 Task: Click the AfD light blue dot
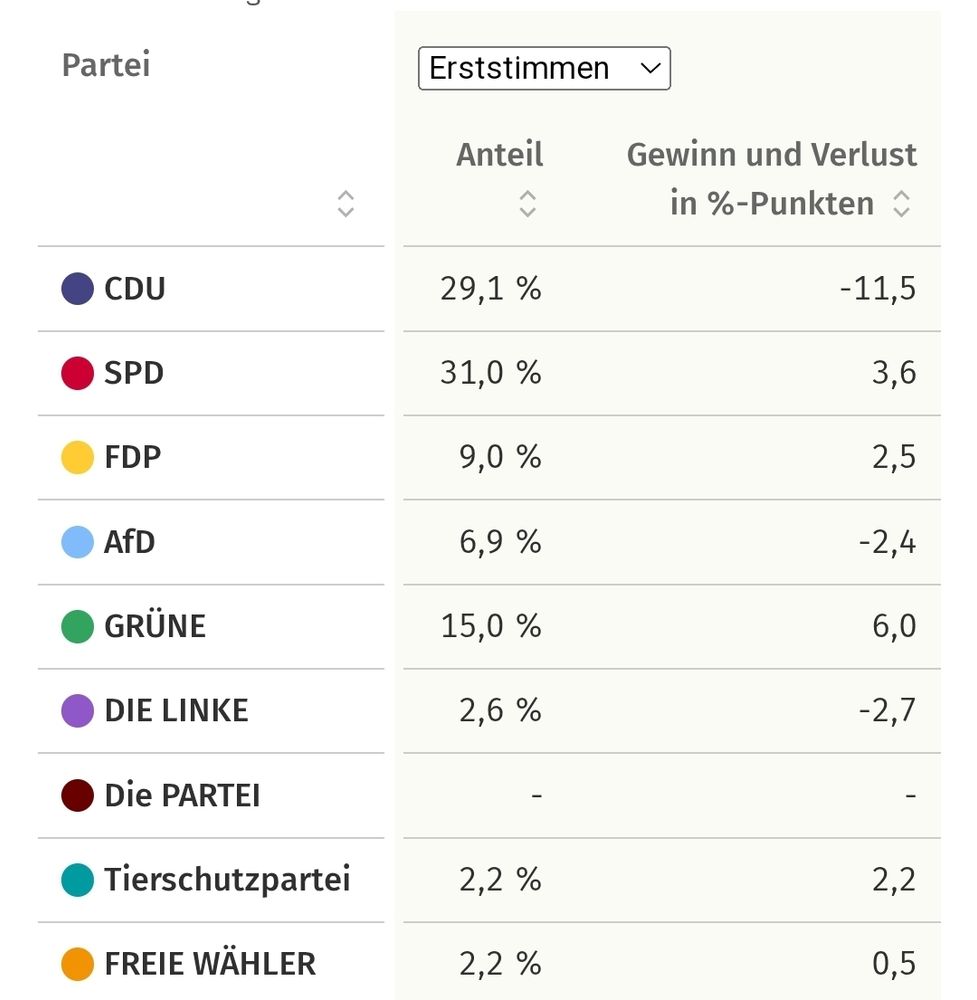tap(75, 542)
